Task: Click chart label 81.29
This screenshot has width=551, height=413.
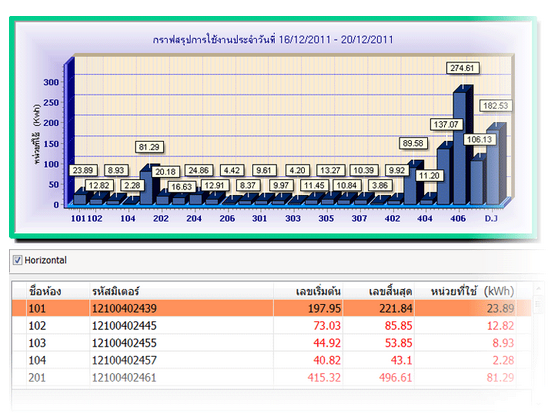Action: coord(149,147)
